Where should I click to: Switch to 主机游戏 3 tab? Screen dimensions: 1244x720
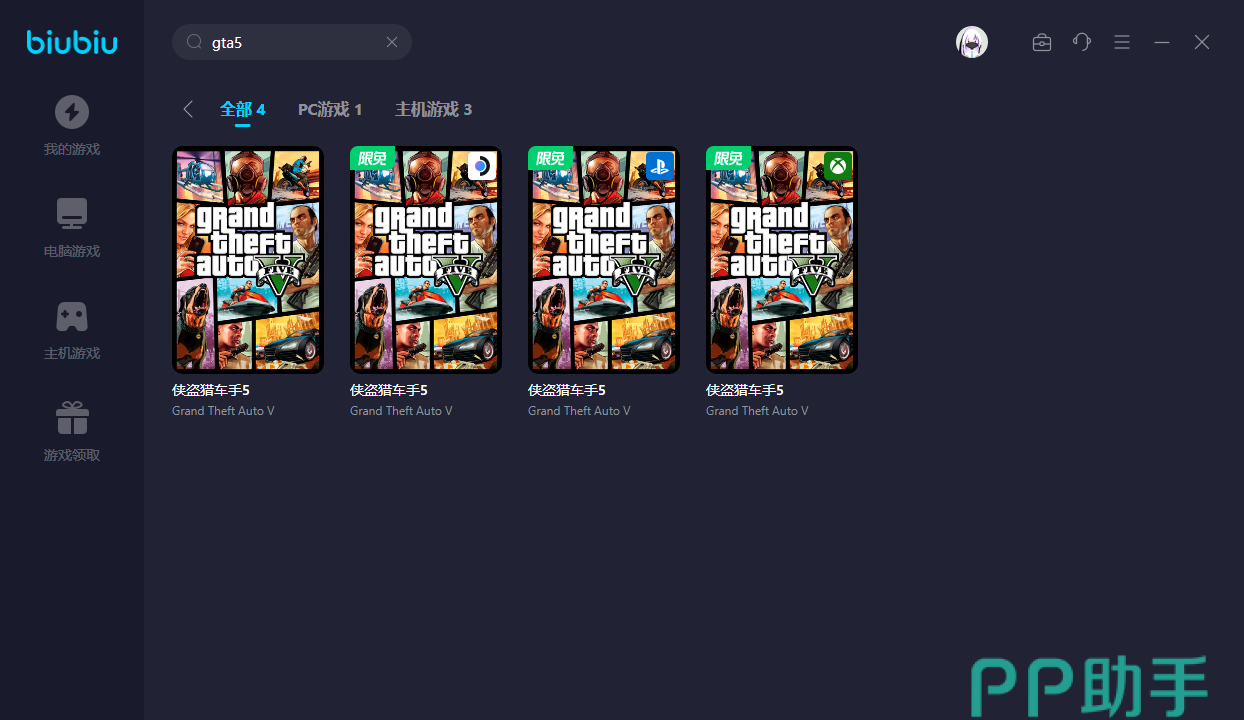pyautogui.click(x=433, y=109)
